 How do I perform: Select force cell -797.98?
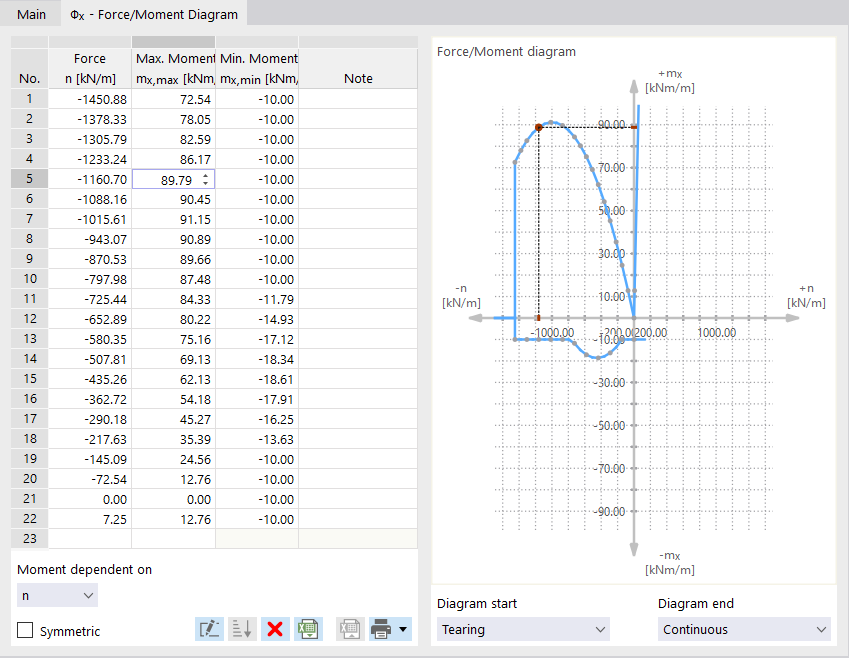90,279
